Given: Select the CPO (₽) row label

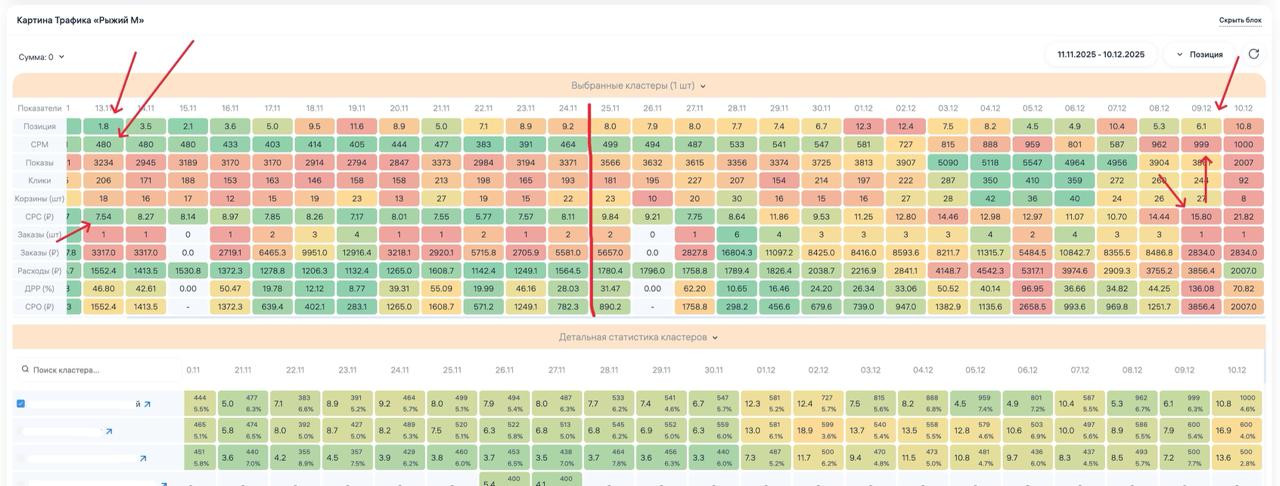Looking at the screenshot, I should tap(39, 306).
